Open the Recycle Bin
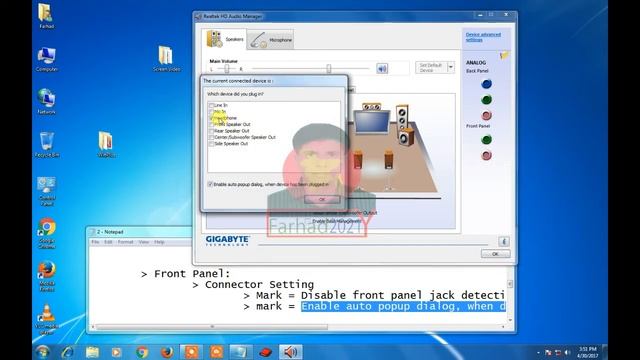Screen dimensions: 640x360 click(x=47, y=144)
